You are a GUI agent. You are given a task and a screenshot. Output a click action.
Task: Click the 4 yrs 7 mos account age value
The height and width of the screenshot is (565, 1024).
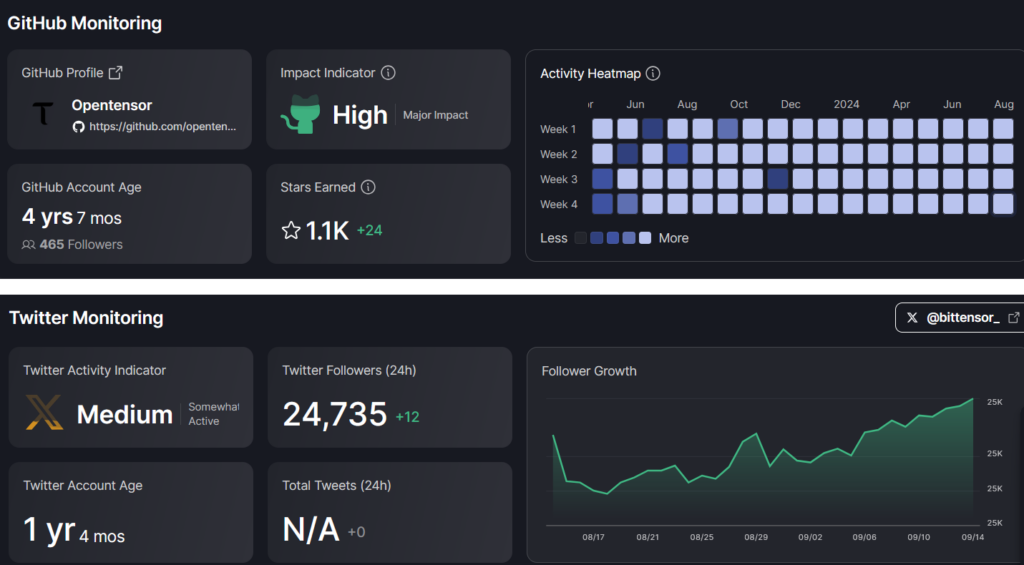click(72, 217)
